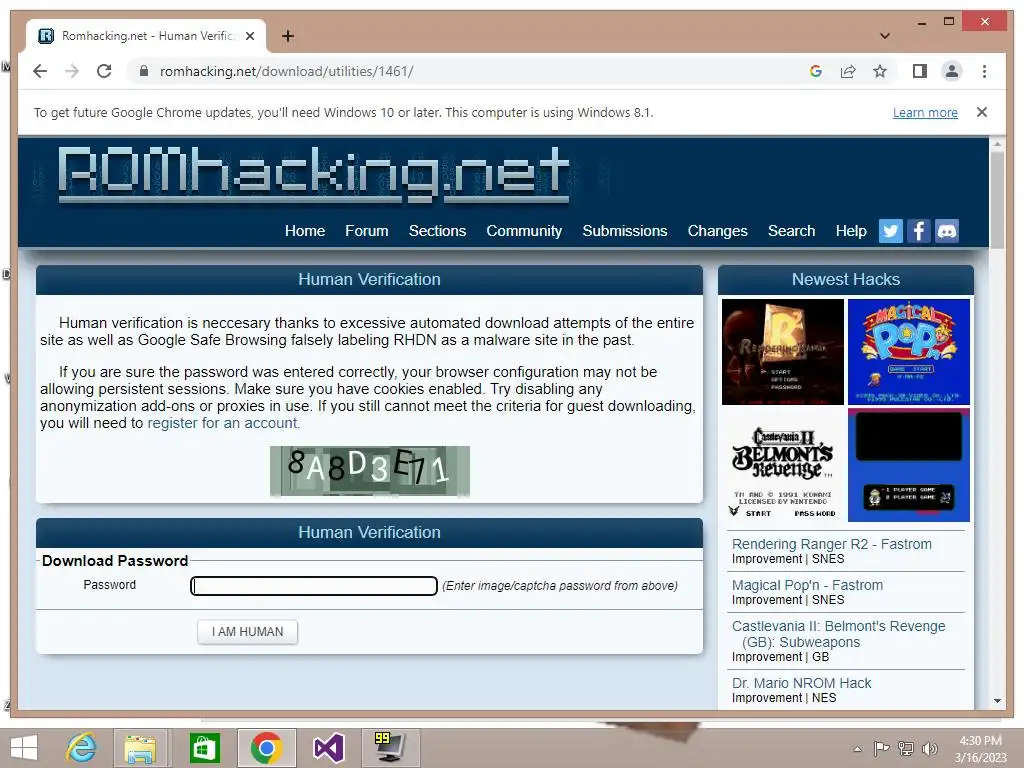Image resolution: width=1024 pixels, height=768 pixels.
Task: Bookmark this page with the star icon
Action: [x=880, y=71]
